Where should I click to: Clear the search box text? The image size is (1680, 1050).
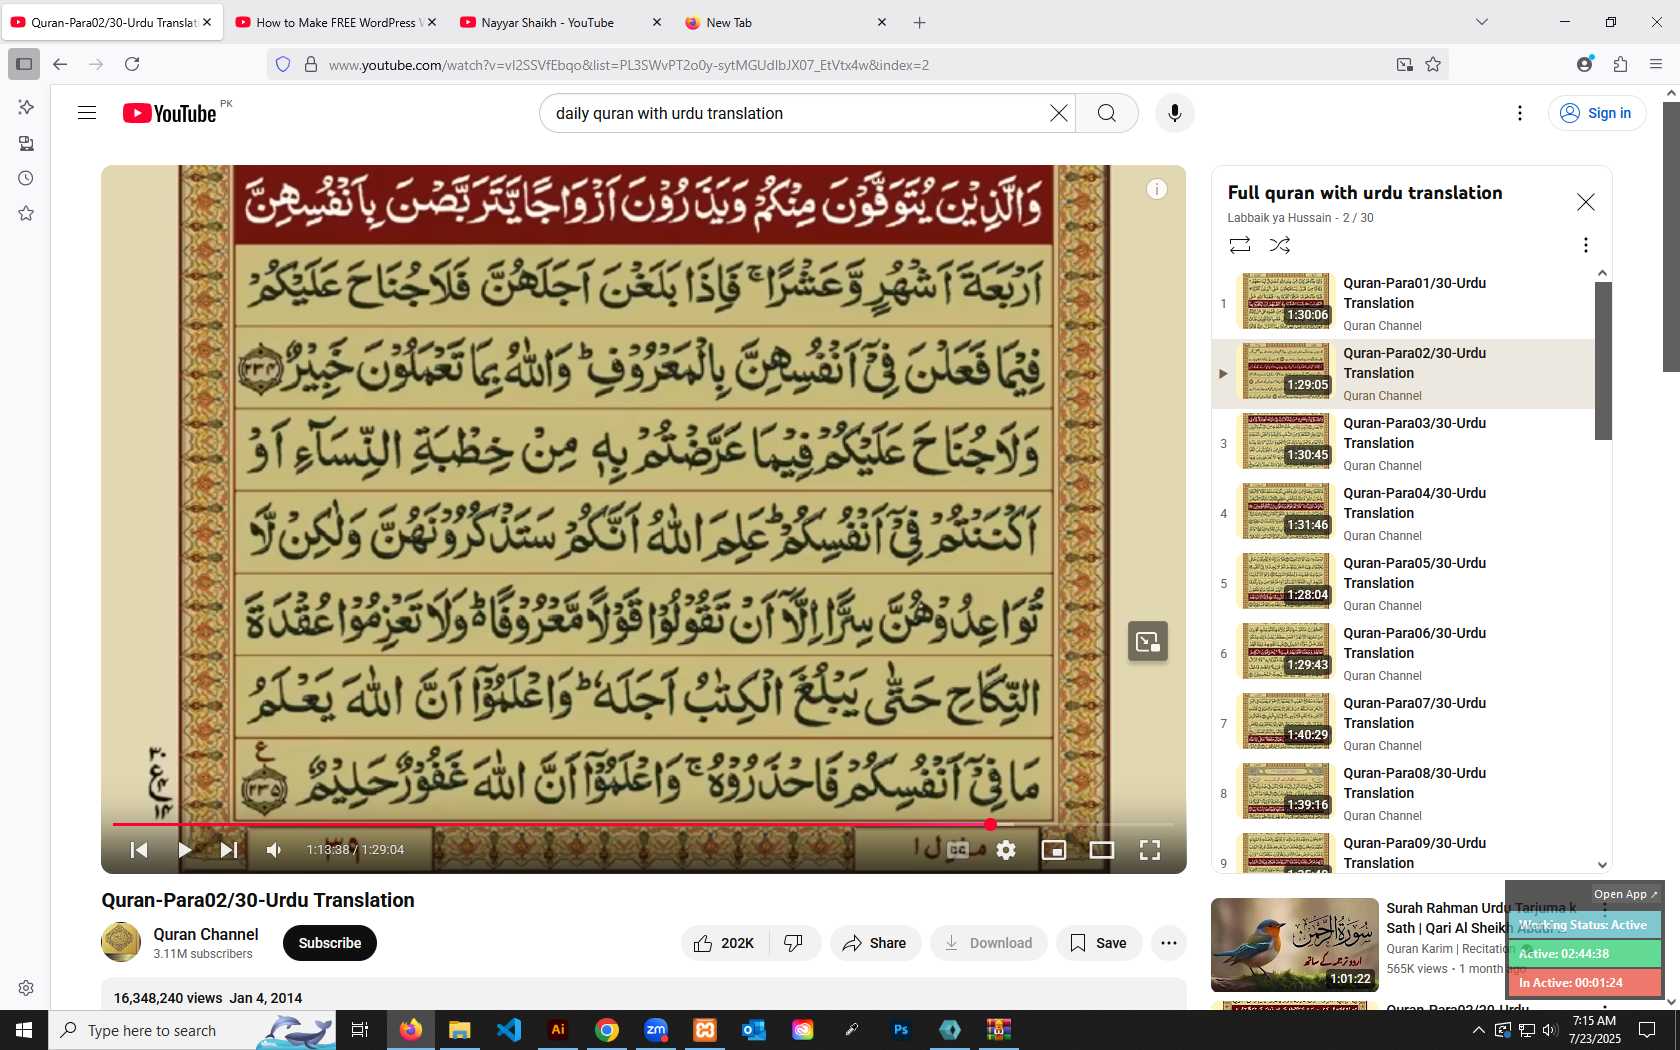pyautogui.click(x=1058, y=113)
